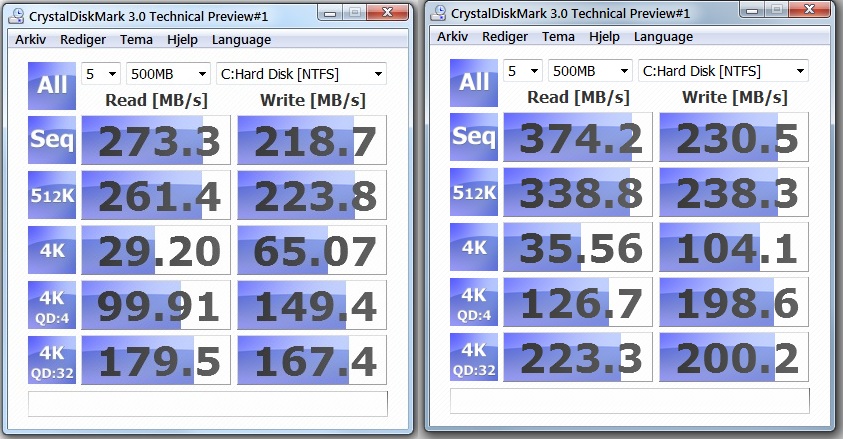Open the Hjelp menu in the left window

(182, 40)
